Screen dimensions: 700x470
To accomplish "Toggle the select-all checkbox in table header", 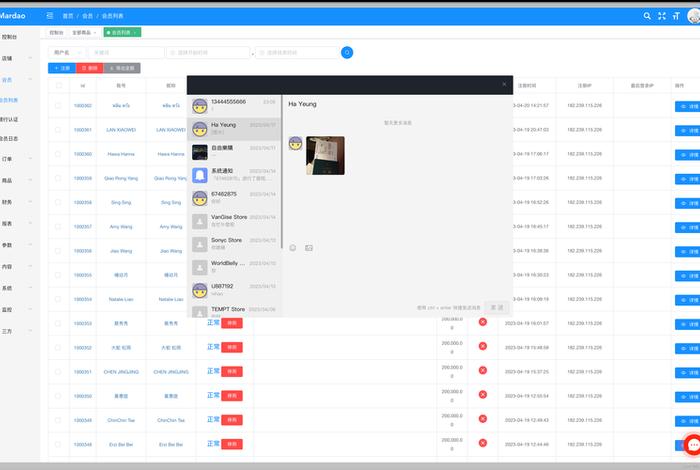I will 58,86.
